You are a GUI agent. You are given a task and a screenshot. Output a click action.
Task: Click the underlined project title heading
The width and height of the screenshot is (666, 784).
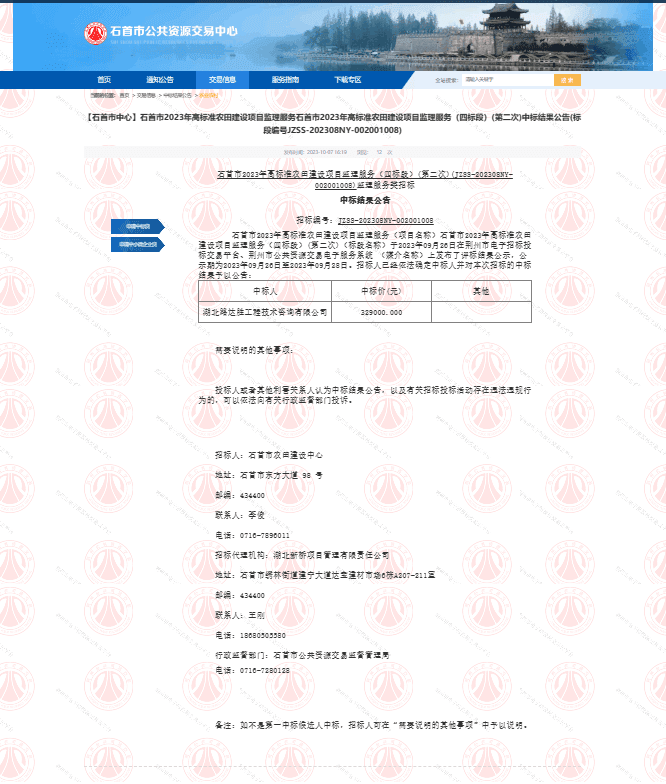pyautogui.click(x=364, y=179)
